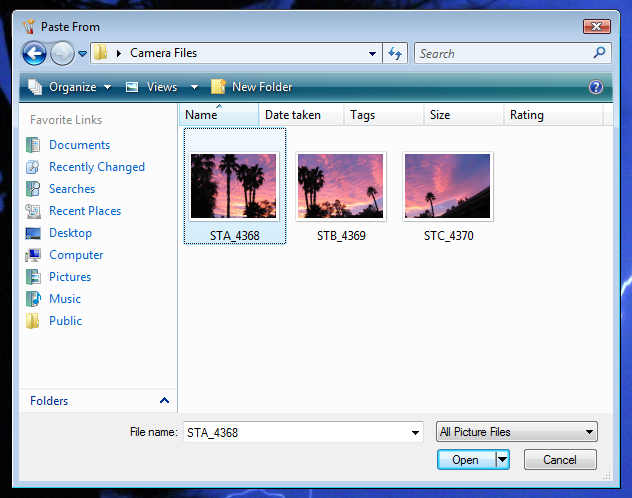Refresh the Camera Files folder view
The height and width of the screenshot is (498, 632).
[395, 53]
